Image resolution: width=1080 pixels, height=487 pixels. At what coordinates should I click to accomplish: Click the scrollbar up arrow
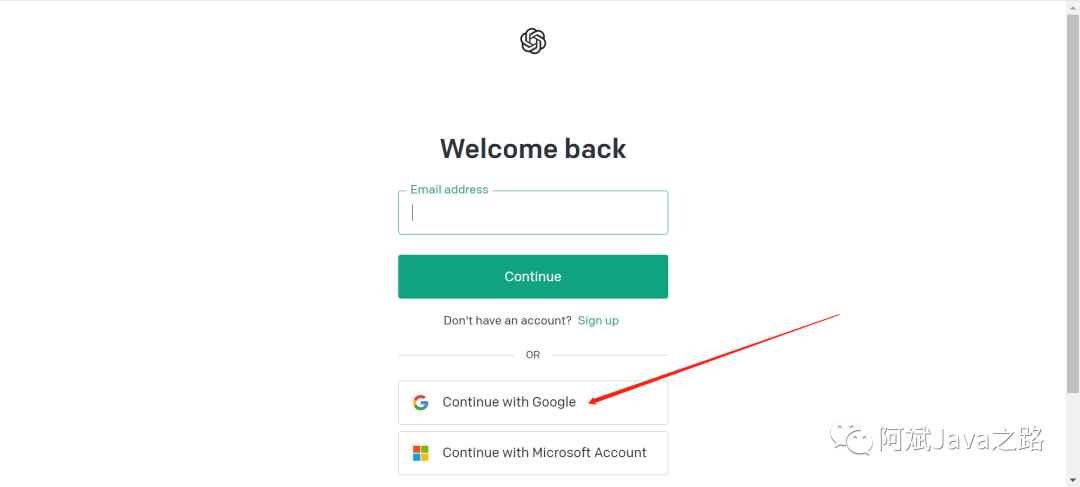tap(1073, 6)
